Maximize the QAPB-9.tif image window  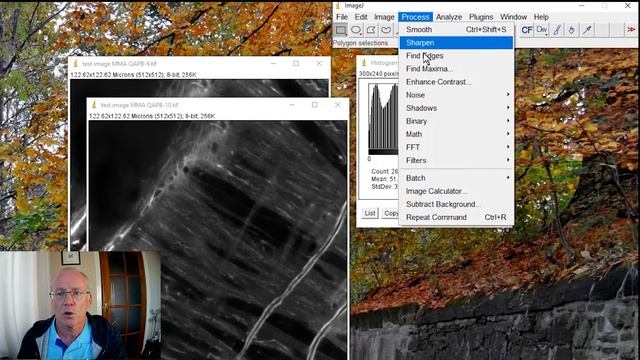[296, 64]
